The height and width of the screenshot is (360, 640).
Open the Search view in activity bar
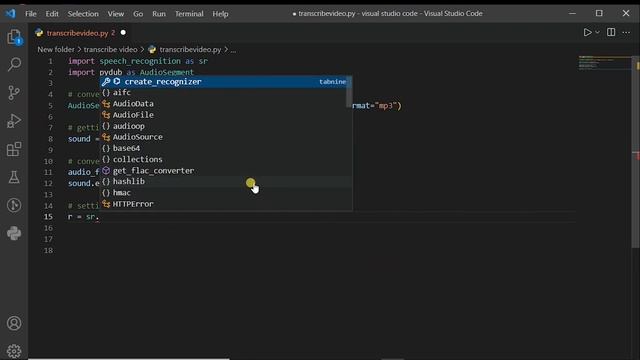pos(14,64)
